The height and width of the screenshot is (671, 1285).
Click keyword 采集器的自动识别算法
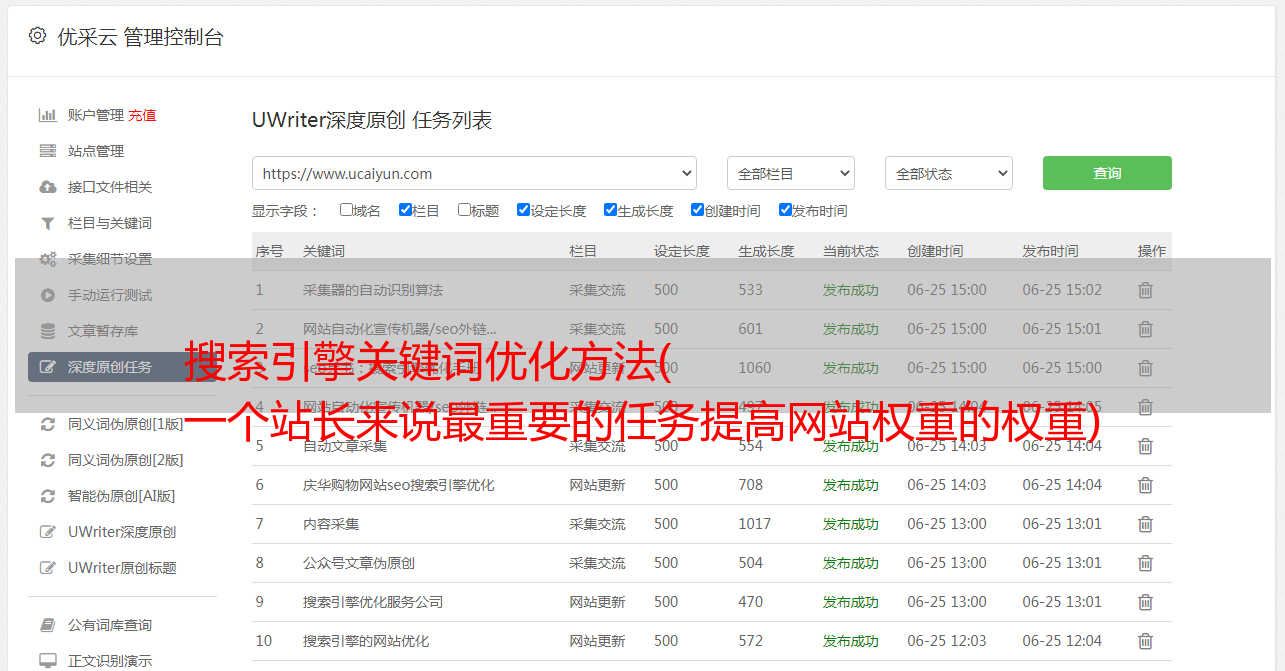(373, 290)
